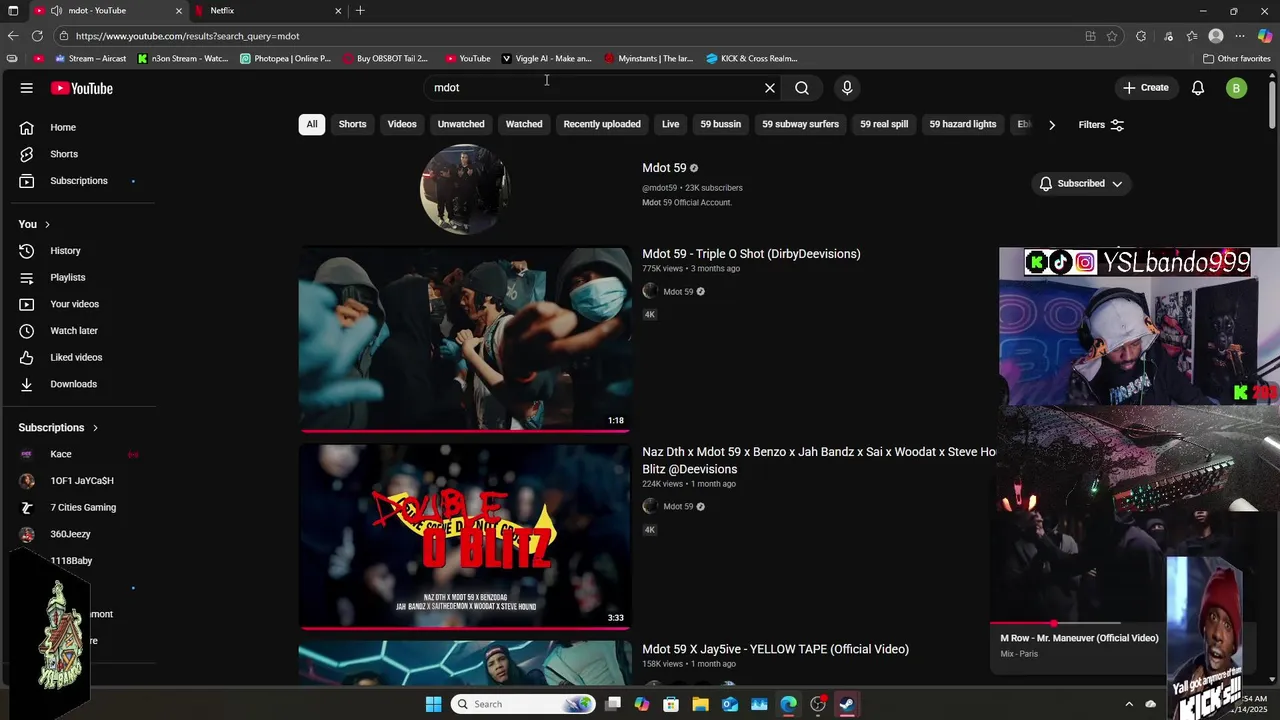Open Photopea bookmark

tap(285, 58)
